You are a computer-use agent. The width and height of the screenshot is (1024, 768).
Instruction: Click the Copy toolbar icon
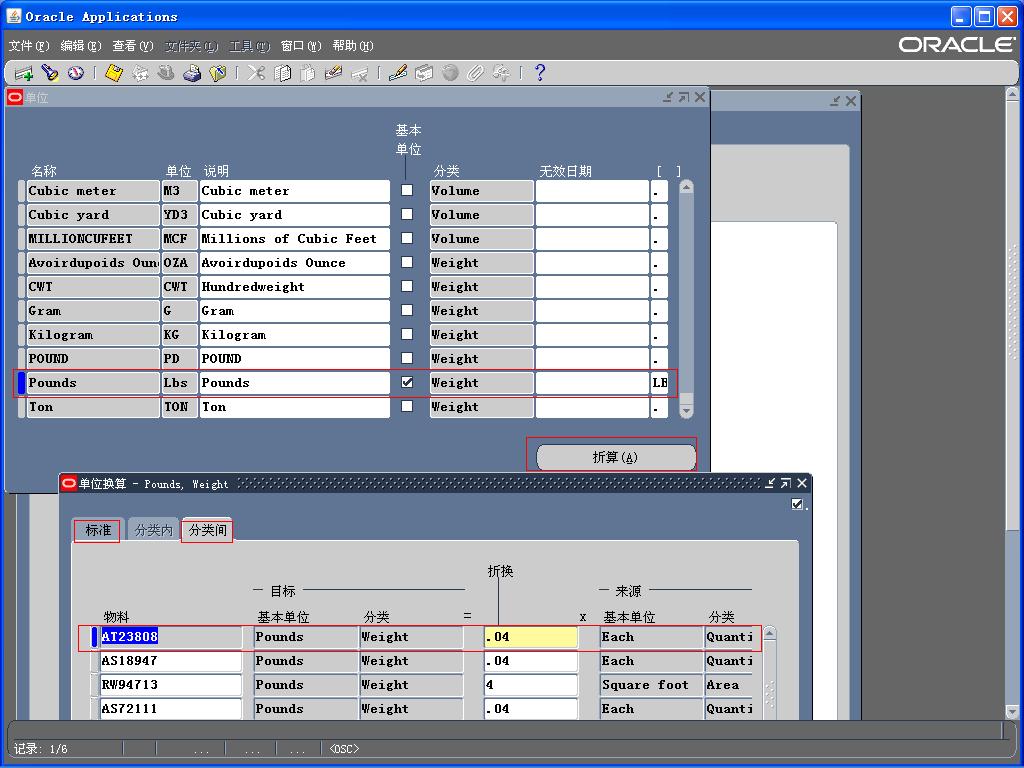click(x=282, y=73)
